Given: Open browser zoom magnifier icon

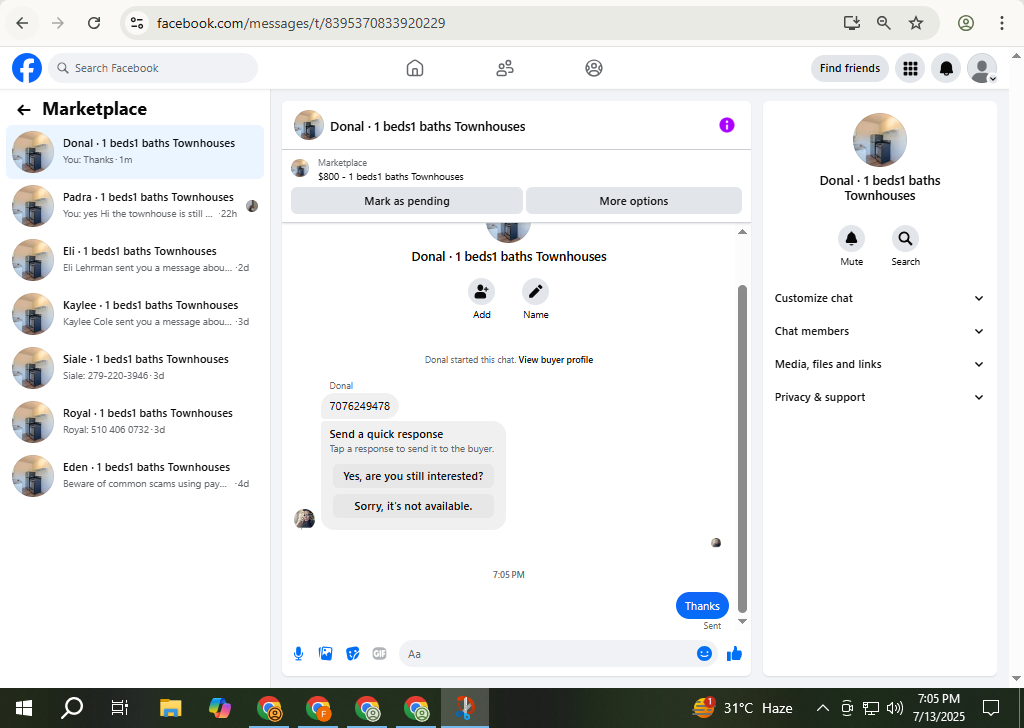Looking at the screenshot, I should pyautogui.click(x=884, y=23).
